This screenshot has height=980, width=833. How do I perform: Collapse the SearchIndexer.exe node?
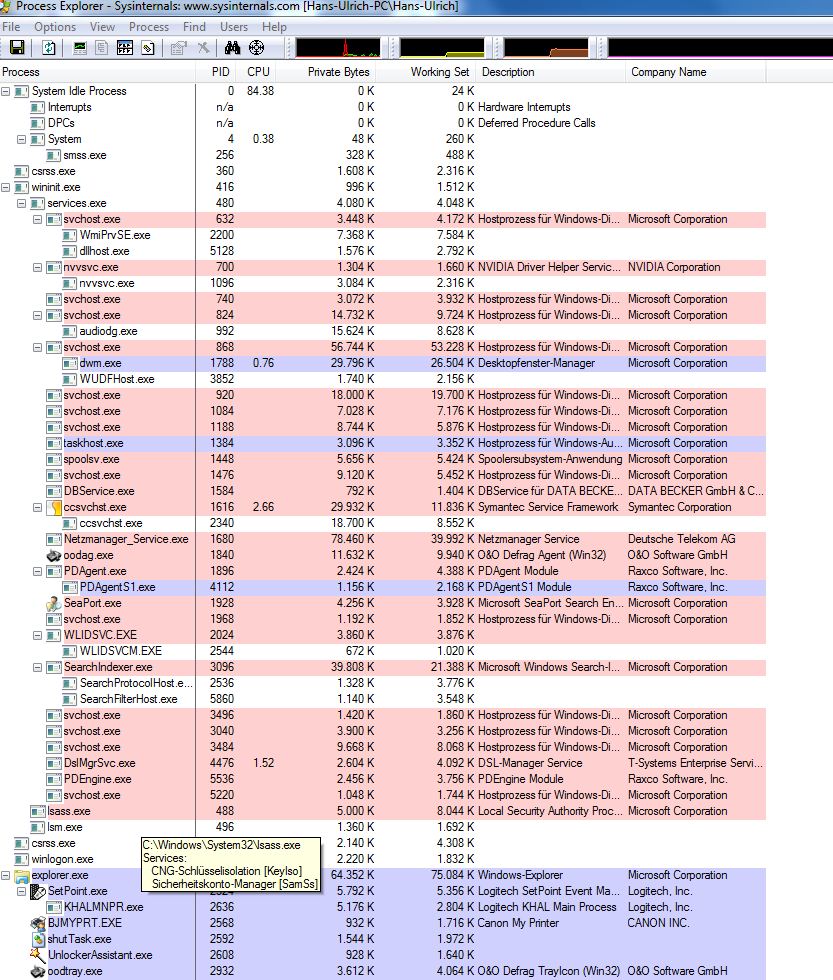[x=37, y=667]
